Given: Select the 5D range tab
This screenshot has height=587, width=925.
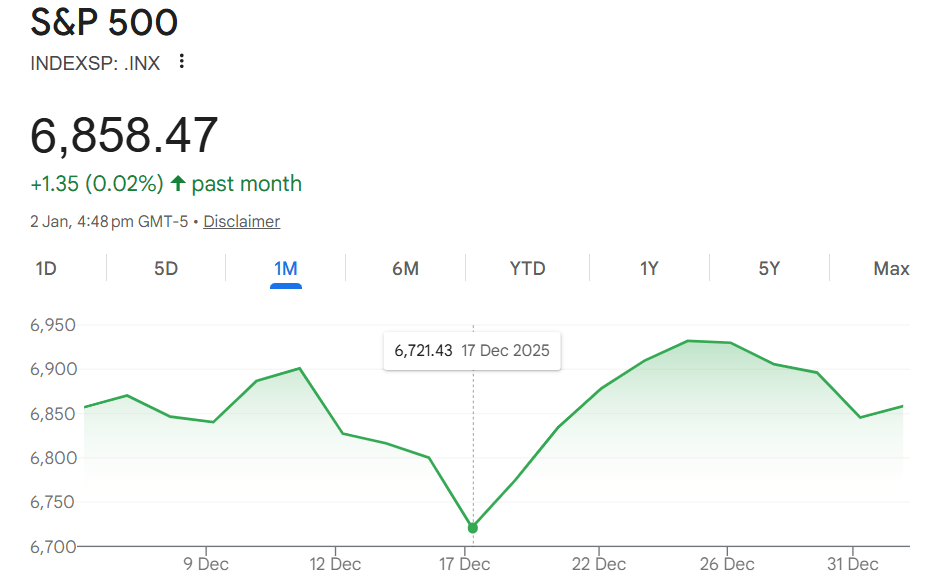Looking at the screenshot, I should (x=166, y=268).
